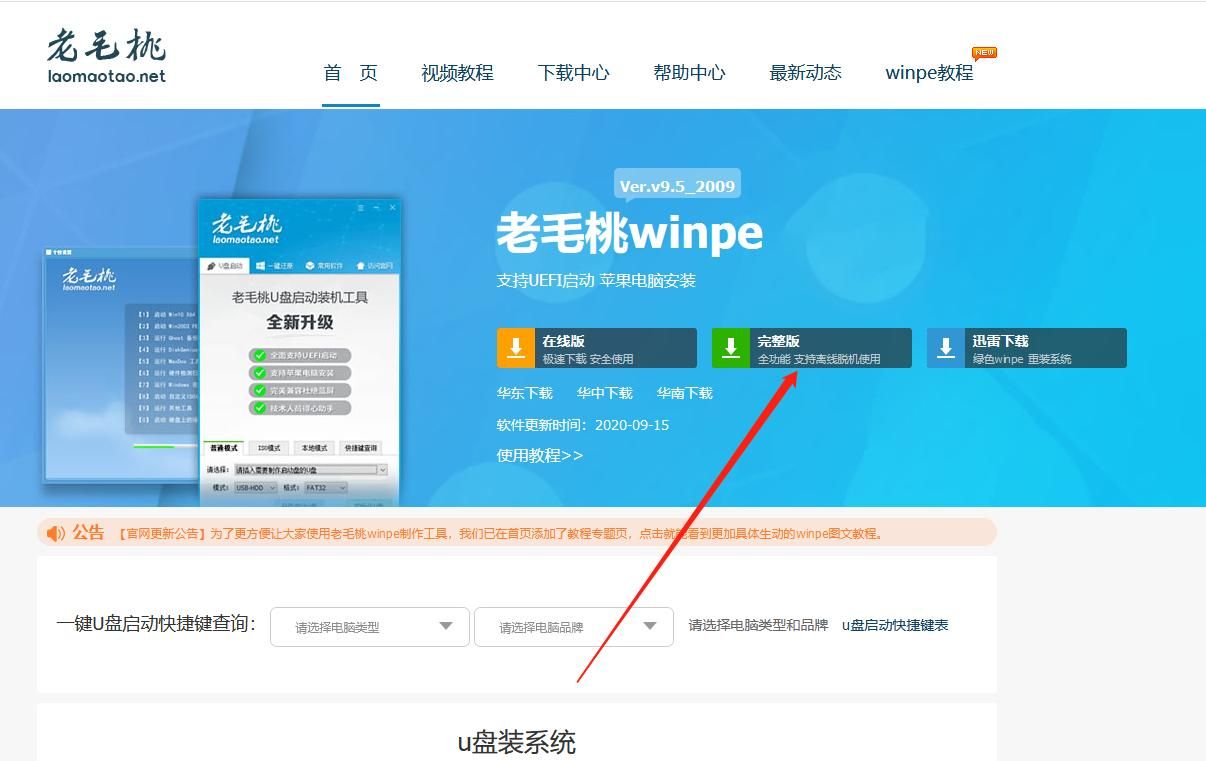Viewport: 1206px width, 761px height.
Task: Open the 老毛桃 laomaotao.net logo
Action: pos(106,57)
